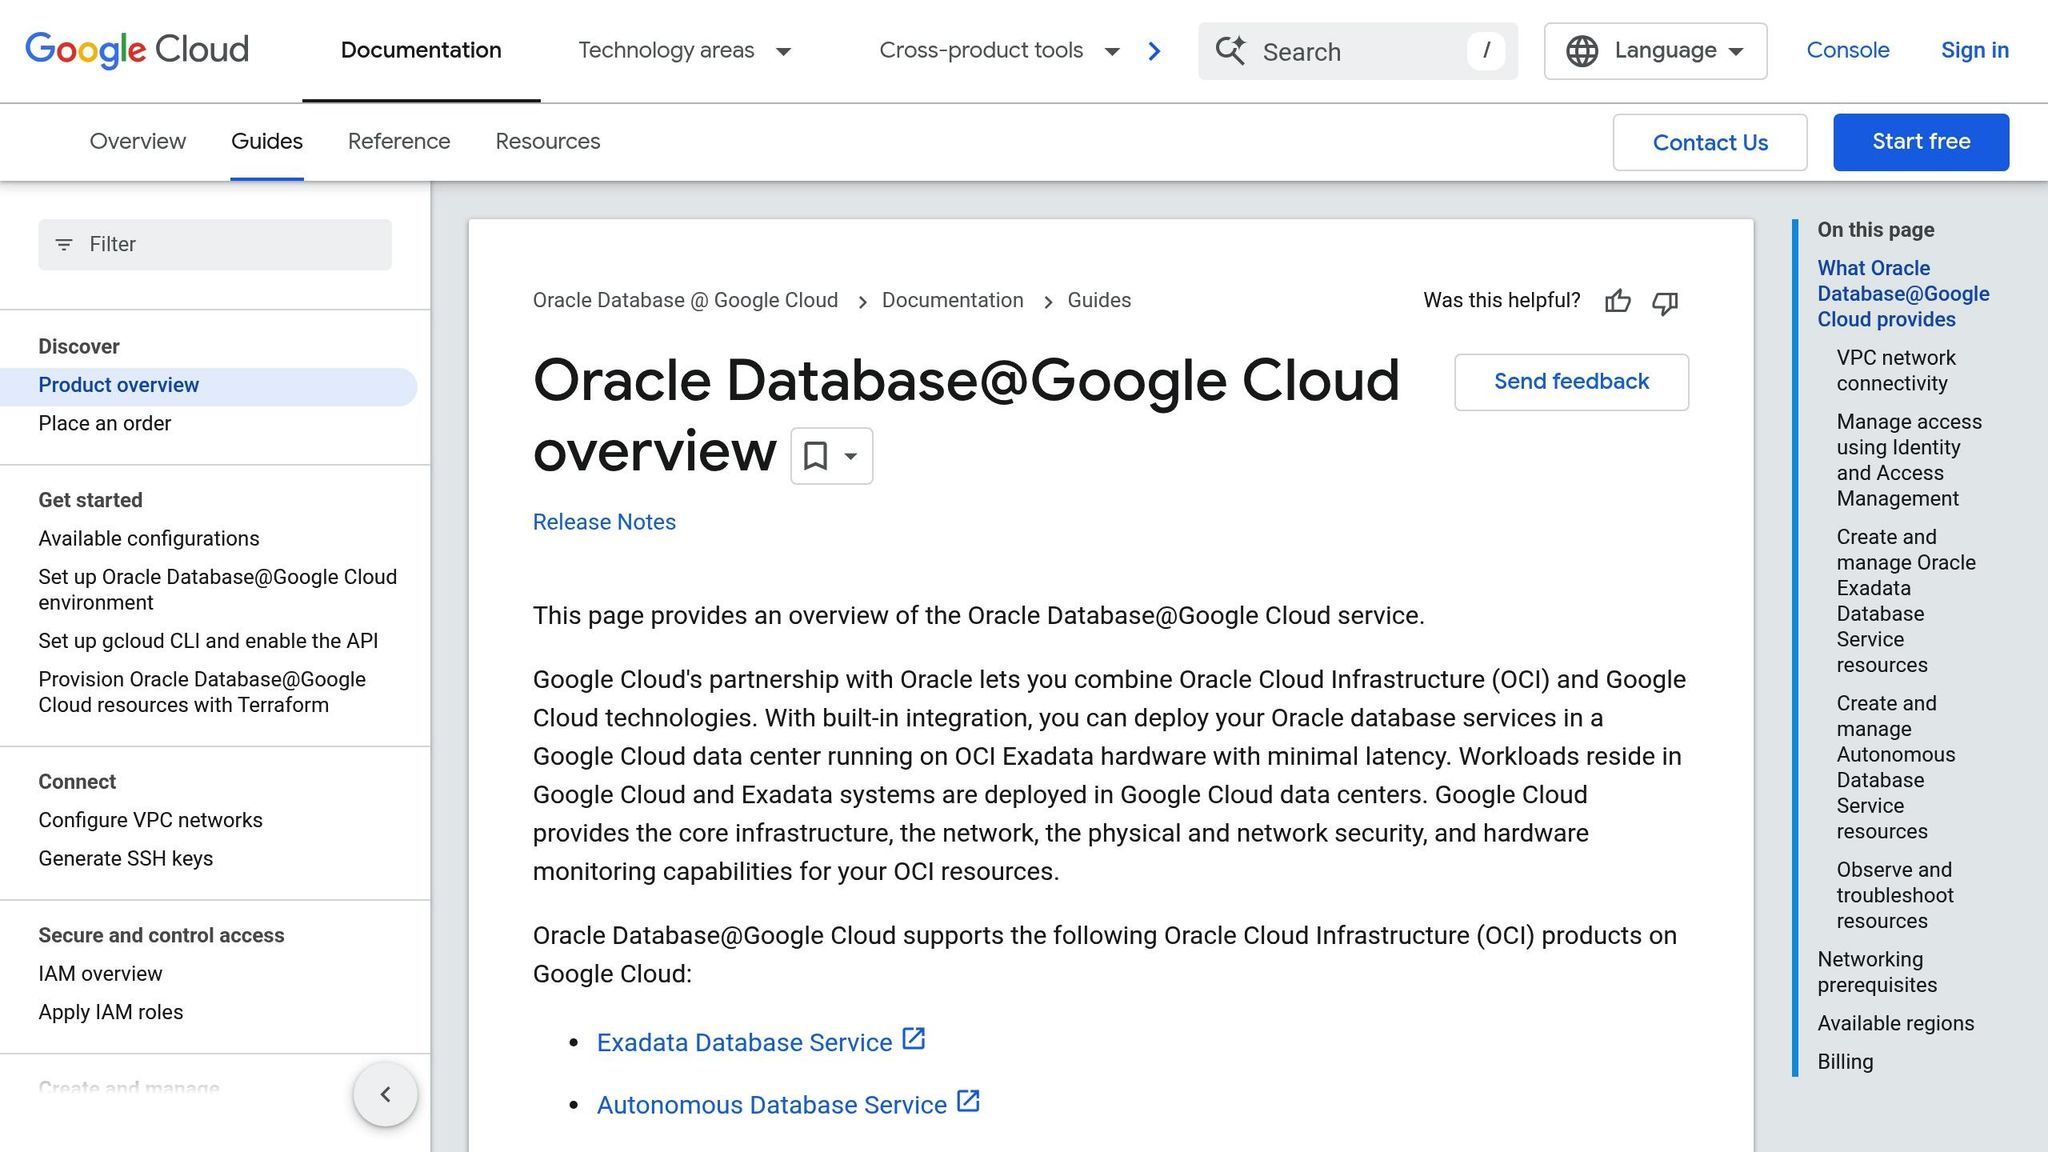Switch to the Reference tab
This screenshot has height=1152, width=2048.
pyautogui.click(x=398, y=141)
